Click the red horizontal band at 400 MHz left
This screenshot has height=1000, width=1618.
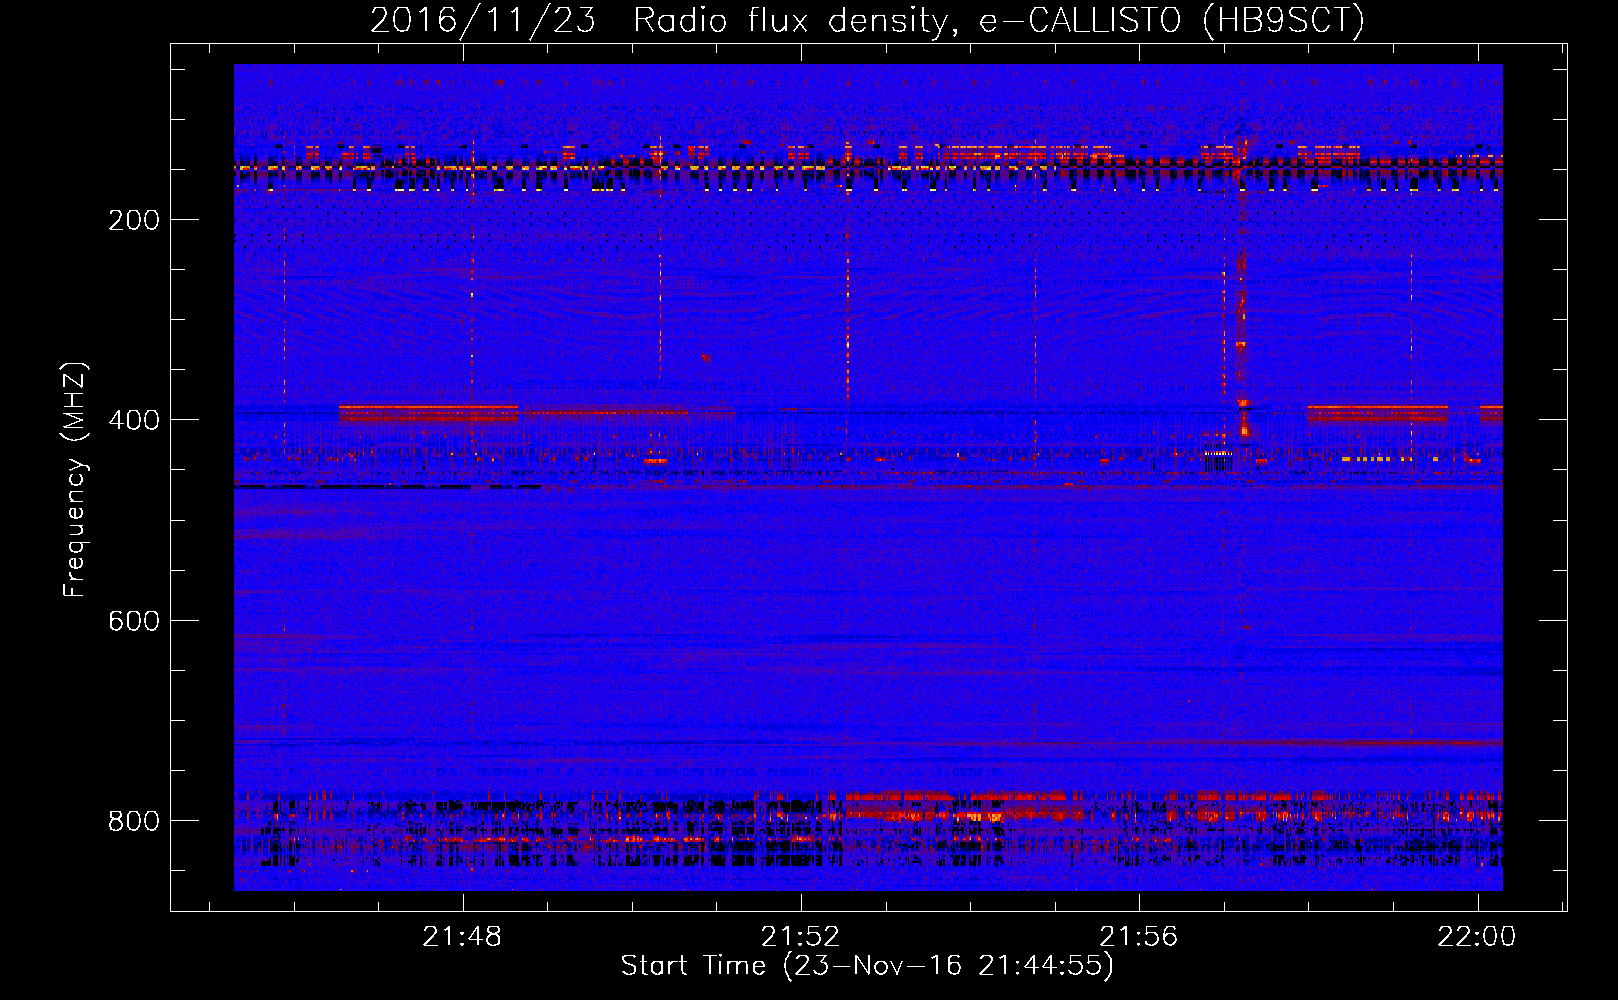click(429, 413)
